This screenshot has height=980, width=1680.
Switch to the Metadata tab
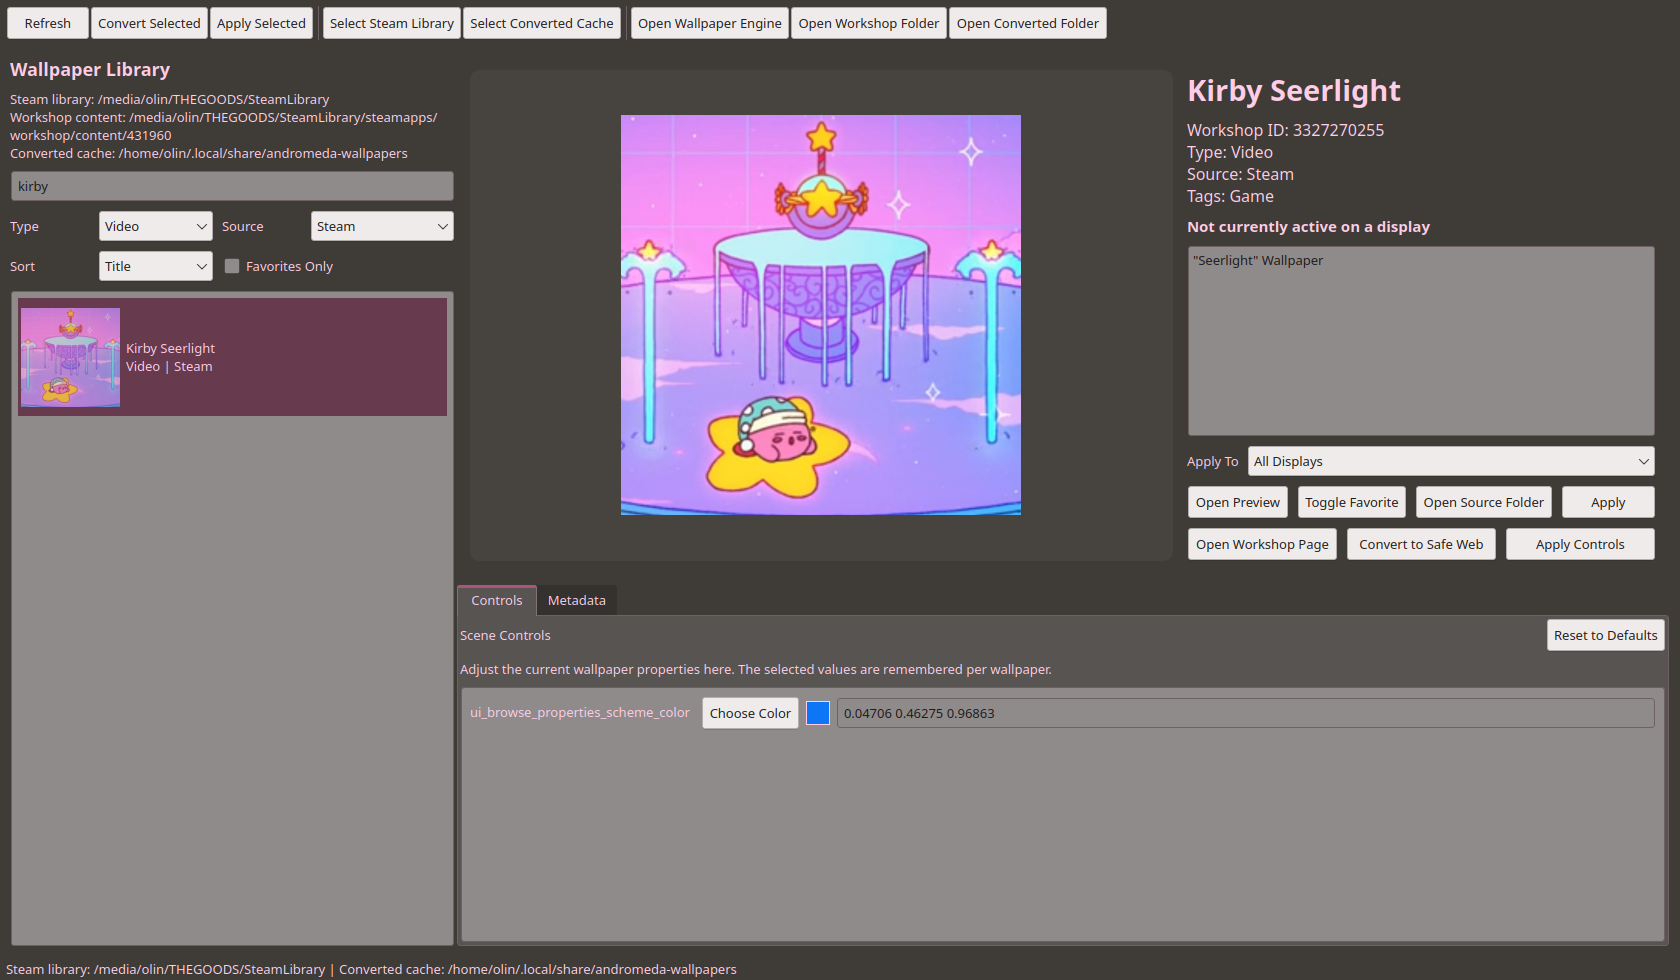[577, 600]
